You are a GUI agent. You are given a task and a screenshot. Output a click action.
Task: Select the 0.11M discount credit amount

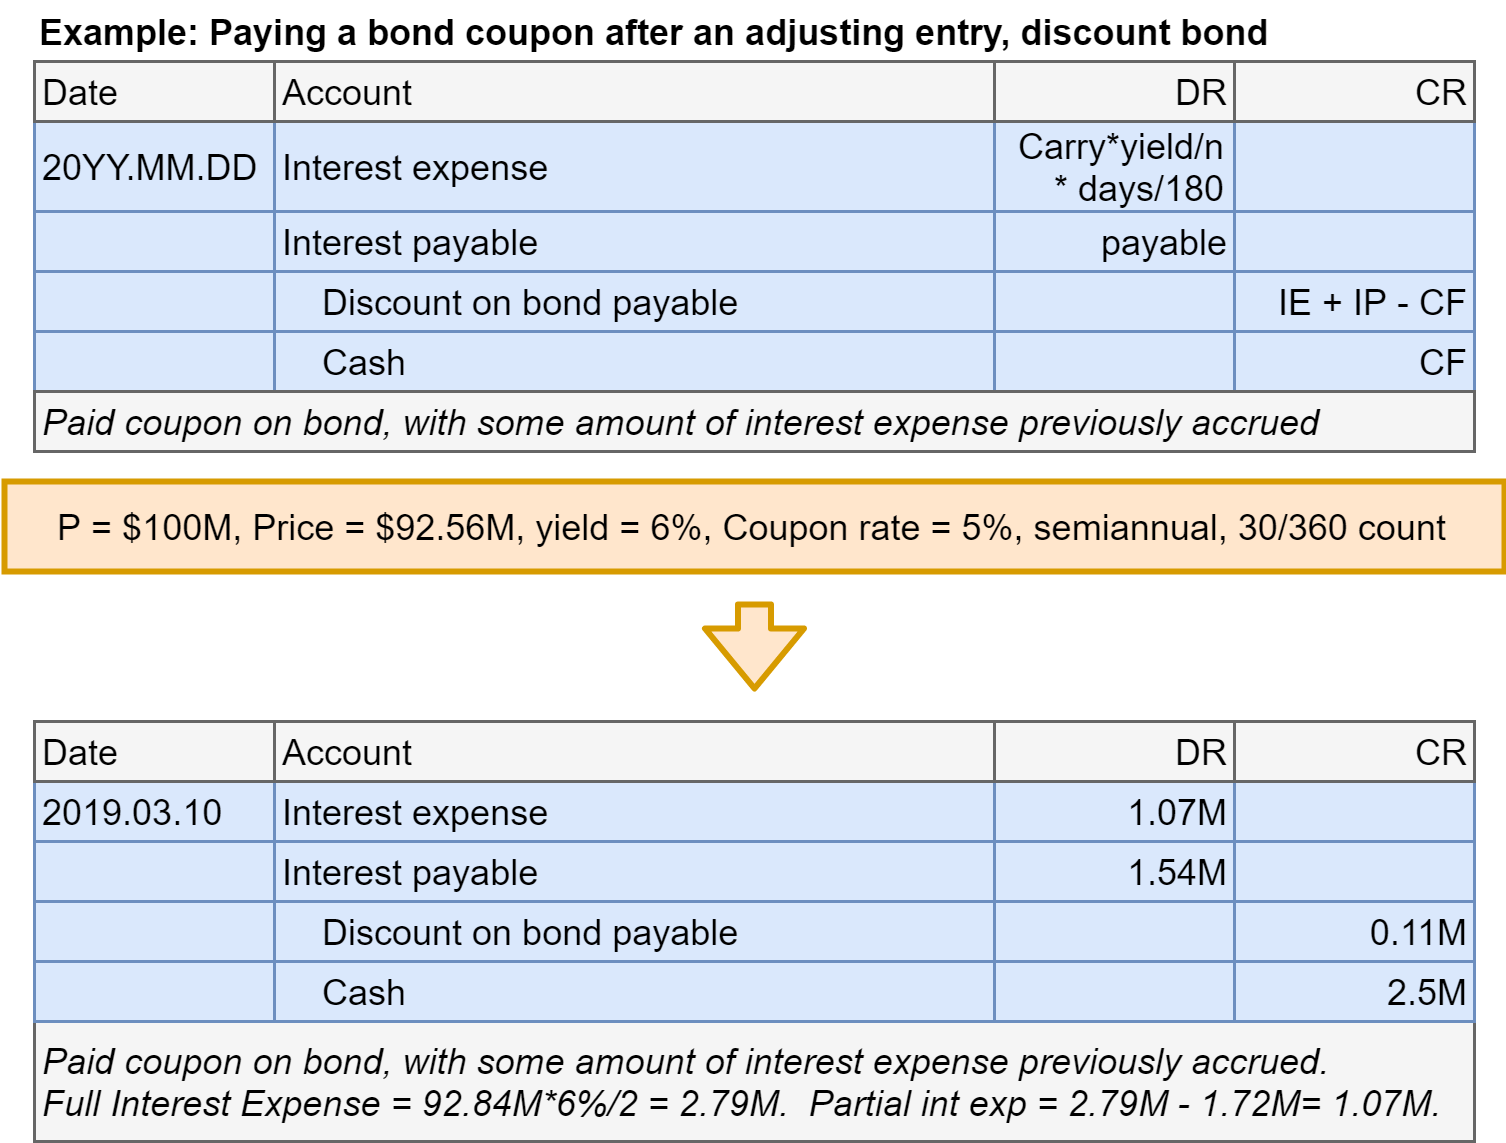(1417, 932)
